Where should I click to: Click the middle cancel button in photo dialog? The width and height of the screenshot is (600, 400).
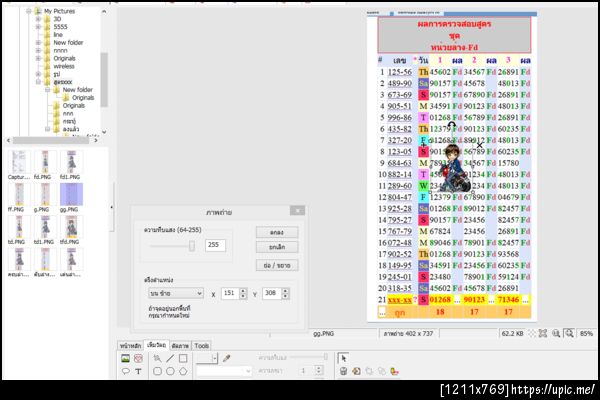[x=277, y=247]
